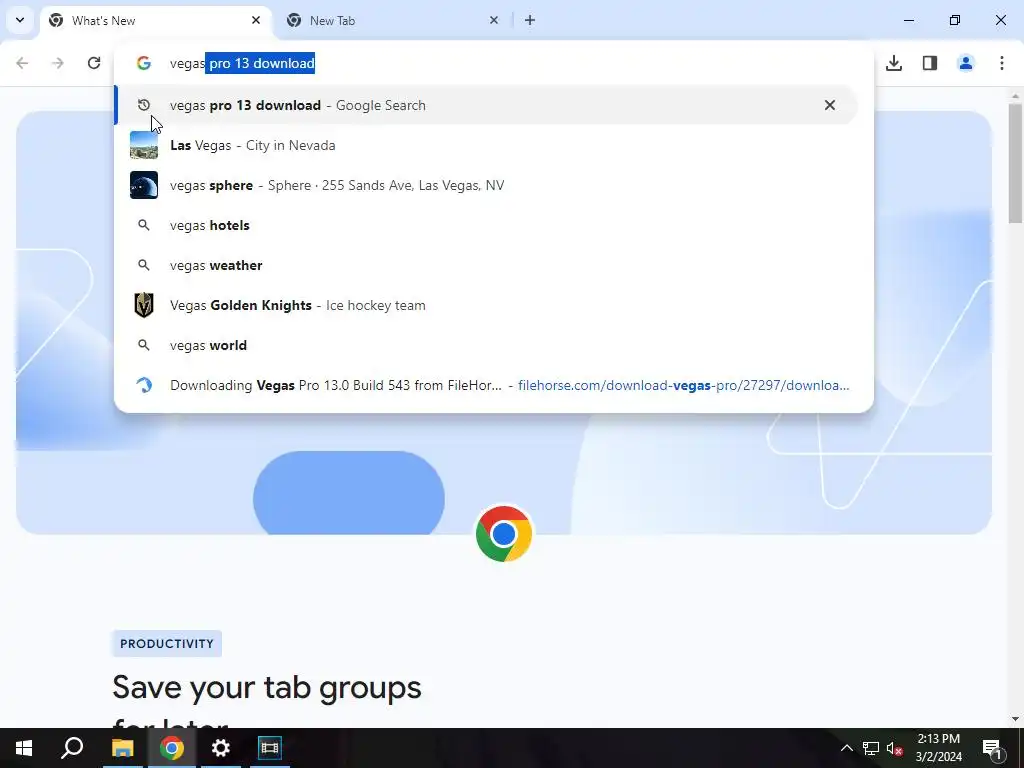Click the Sphere thumbnail image

pyautogui.click(x=144, y=185)
